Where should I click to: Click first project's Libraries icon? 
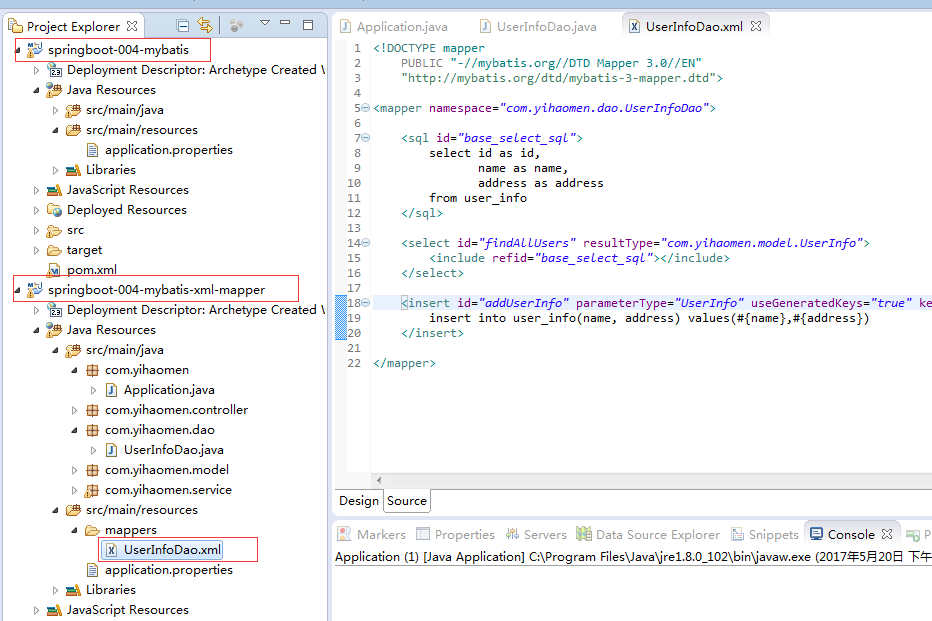(x=73, y=170)
